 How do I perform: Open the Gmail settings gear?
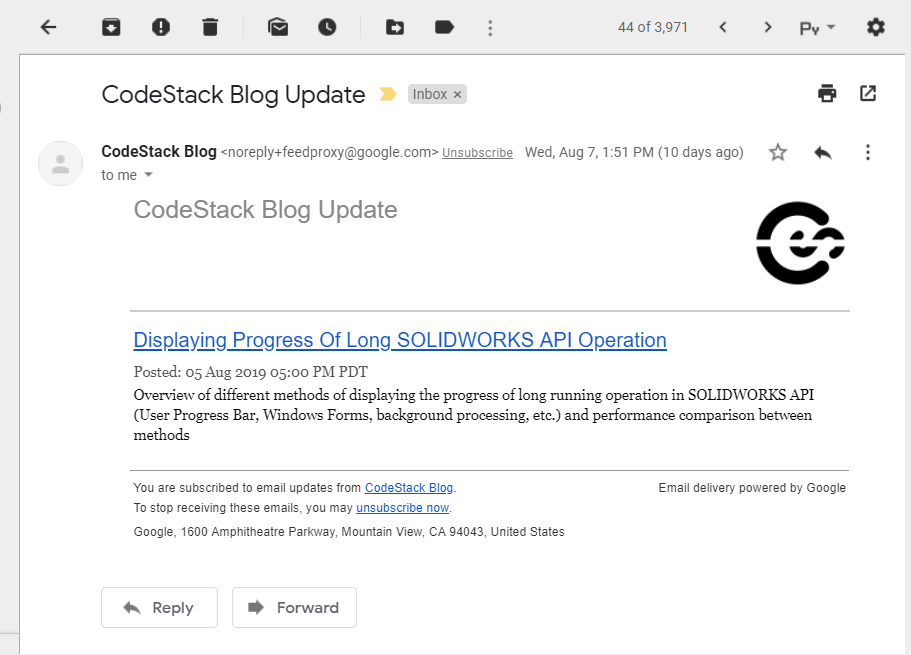(x=876, y=27)
